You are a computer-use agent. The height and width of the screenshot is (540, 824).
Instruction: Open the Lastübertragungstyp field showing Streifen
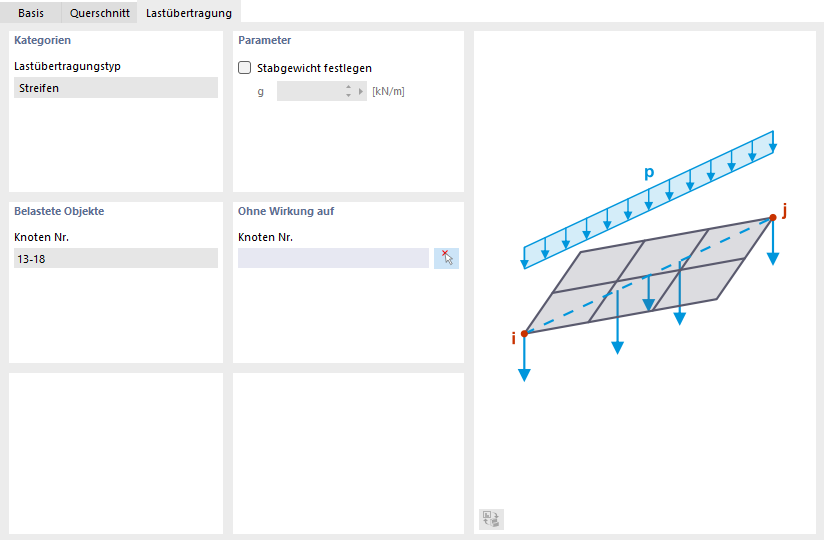coord(115,88)
